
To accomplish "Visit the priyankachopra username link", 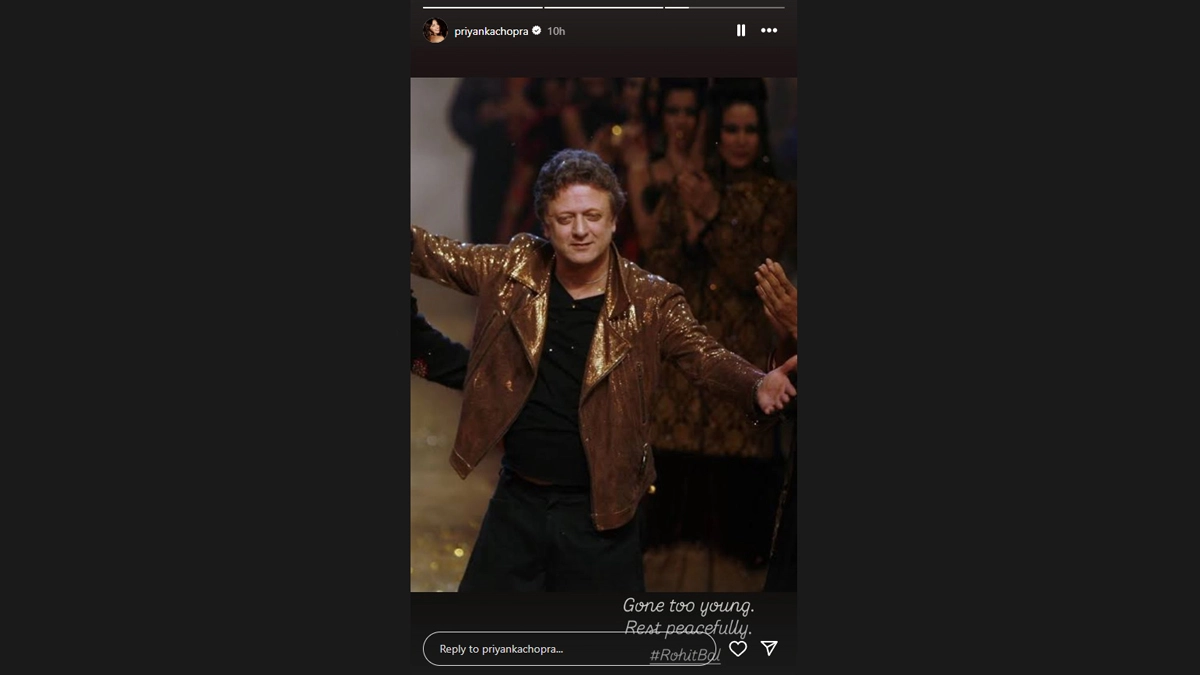I will 491,31.
